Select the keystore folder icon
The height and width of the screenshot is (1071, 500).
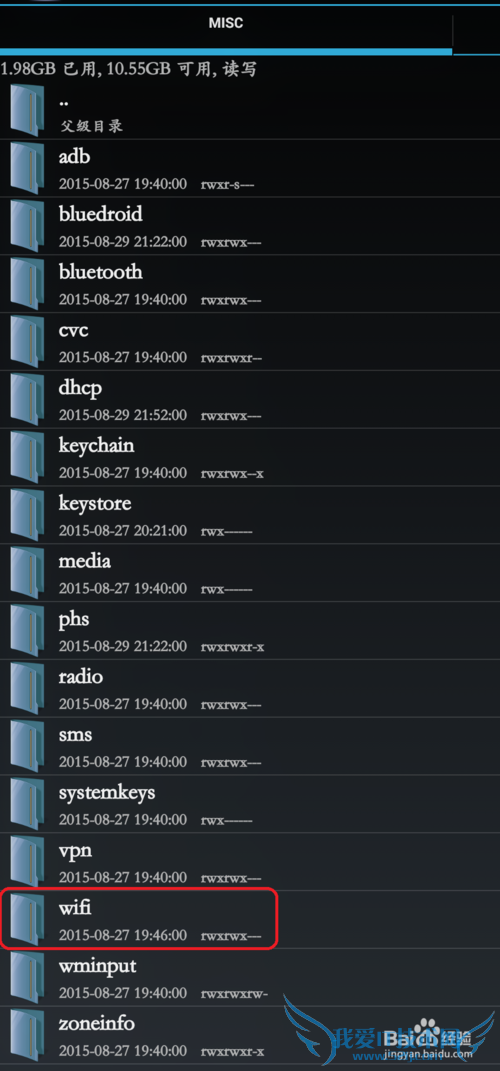[x=28, y=515]
